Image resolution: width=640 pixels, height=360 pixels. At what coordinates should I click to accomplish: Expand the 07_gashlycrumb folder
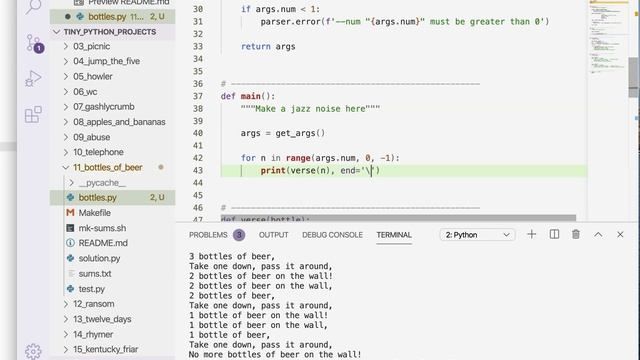(x=66, y=107)
